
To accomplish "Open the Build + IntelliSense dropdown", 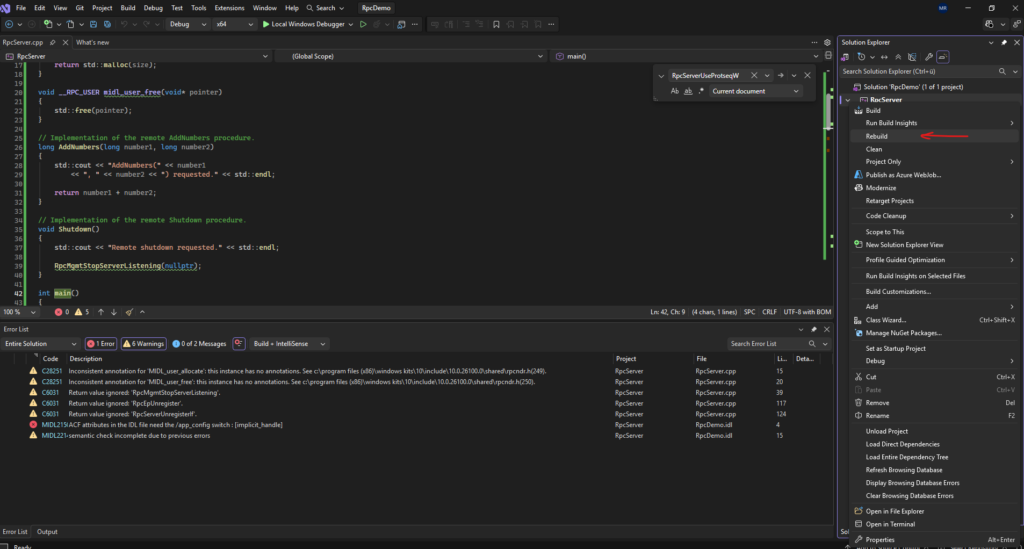I will click(289, 343).
